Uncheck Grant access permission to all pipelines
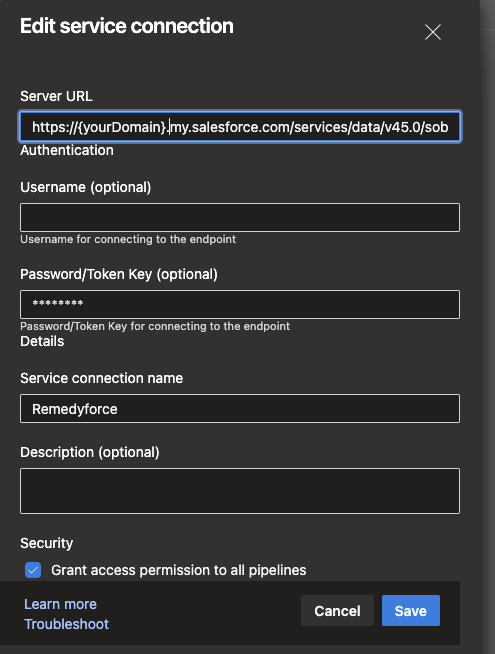The image size is (495, 654). click(33, 570)
